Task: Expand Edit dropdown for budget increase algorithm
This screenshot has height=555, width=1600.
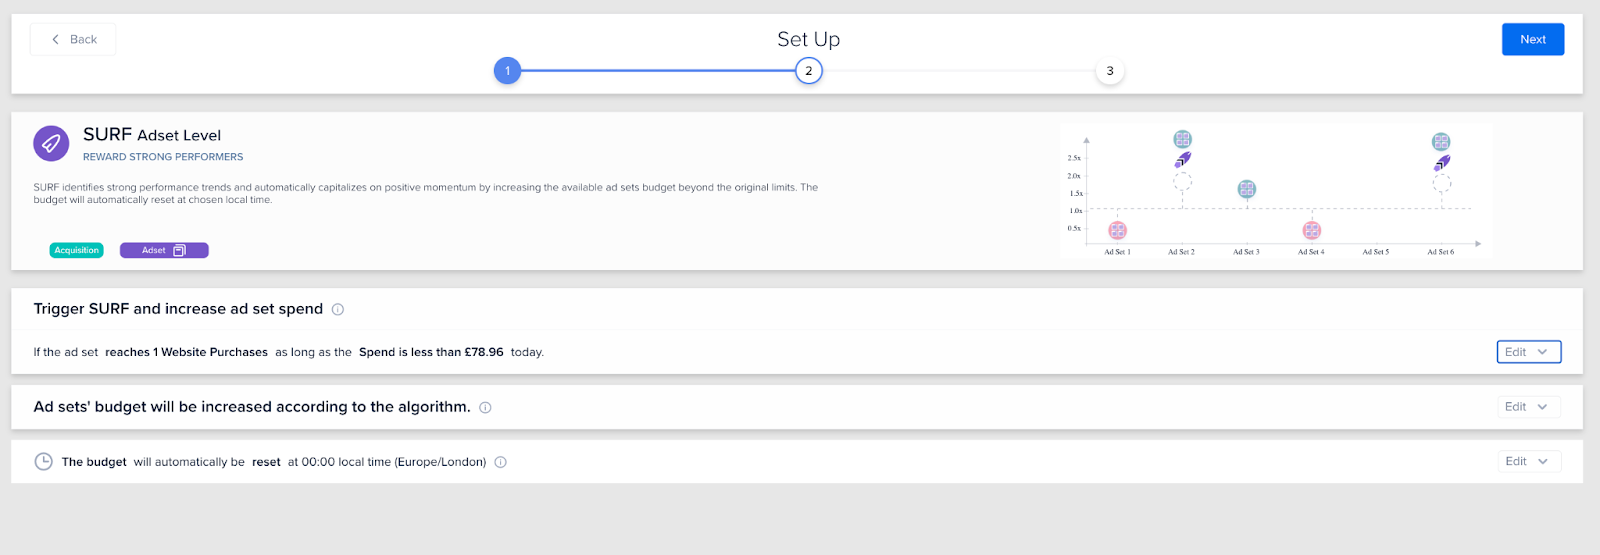Action: 1528,407
